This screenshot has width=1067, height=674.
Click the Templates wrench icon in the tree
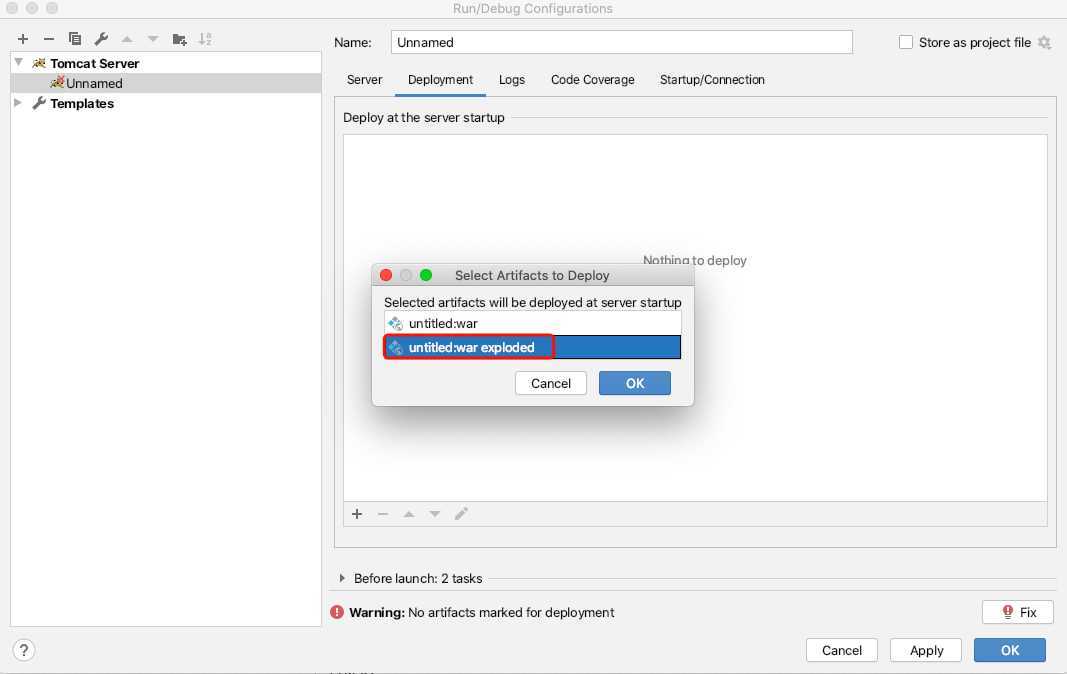pos(39,103)
